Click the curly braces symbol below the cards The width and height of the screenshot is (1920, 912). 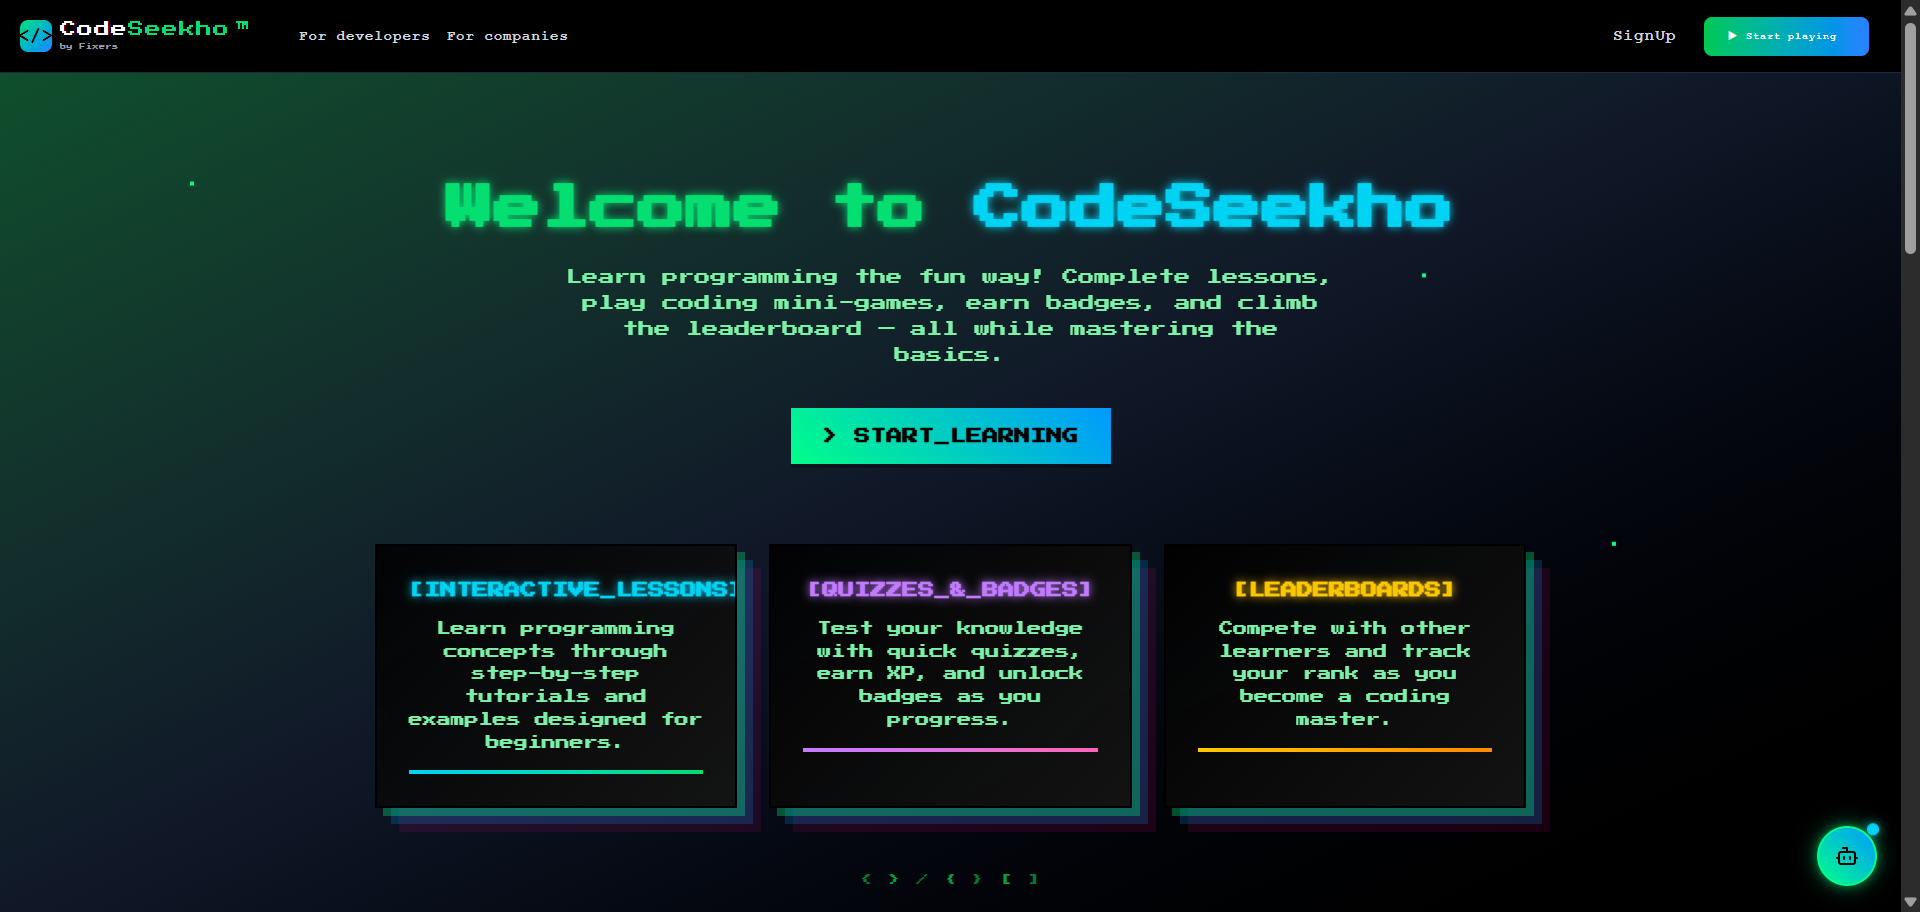[964, 879]
